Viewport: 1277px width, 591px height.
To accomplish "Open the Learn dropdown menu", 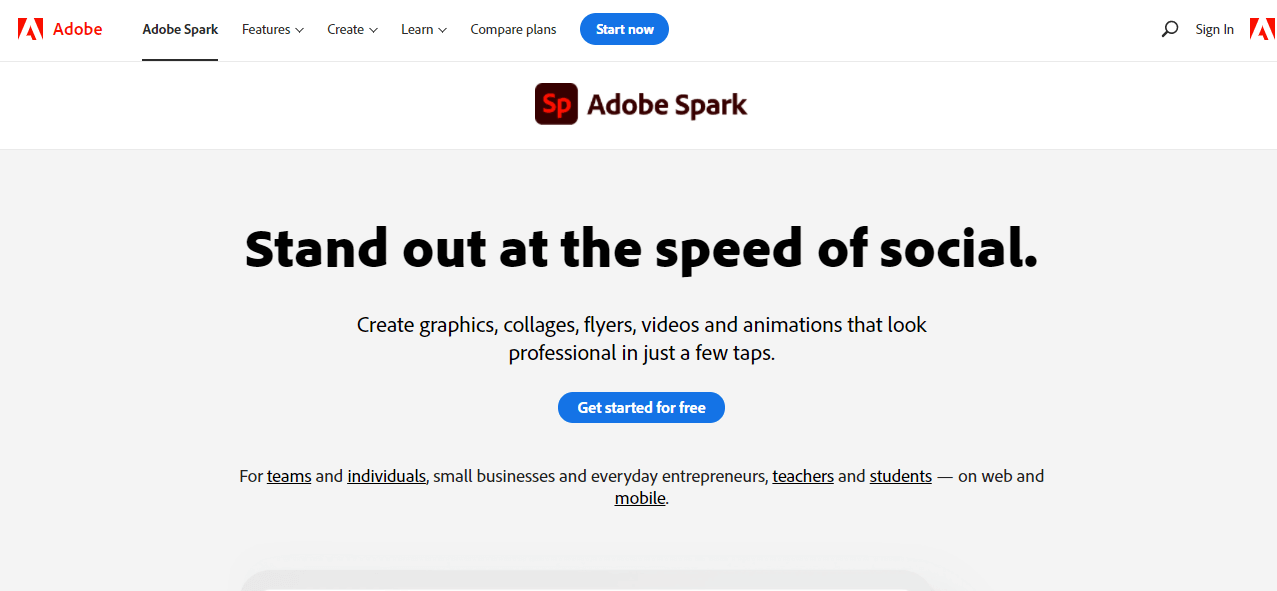I will pos(424,29).
